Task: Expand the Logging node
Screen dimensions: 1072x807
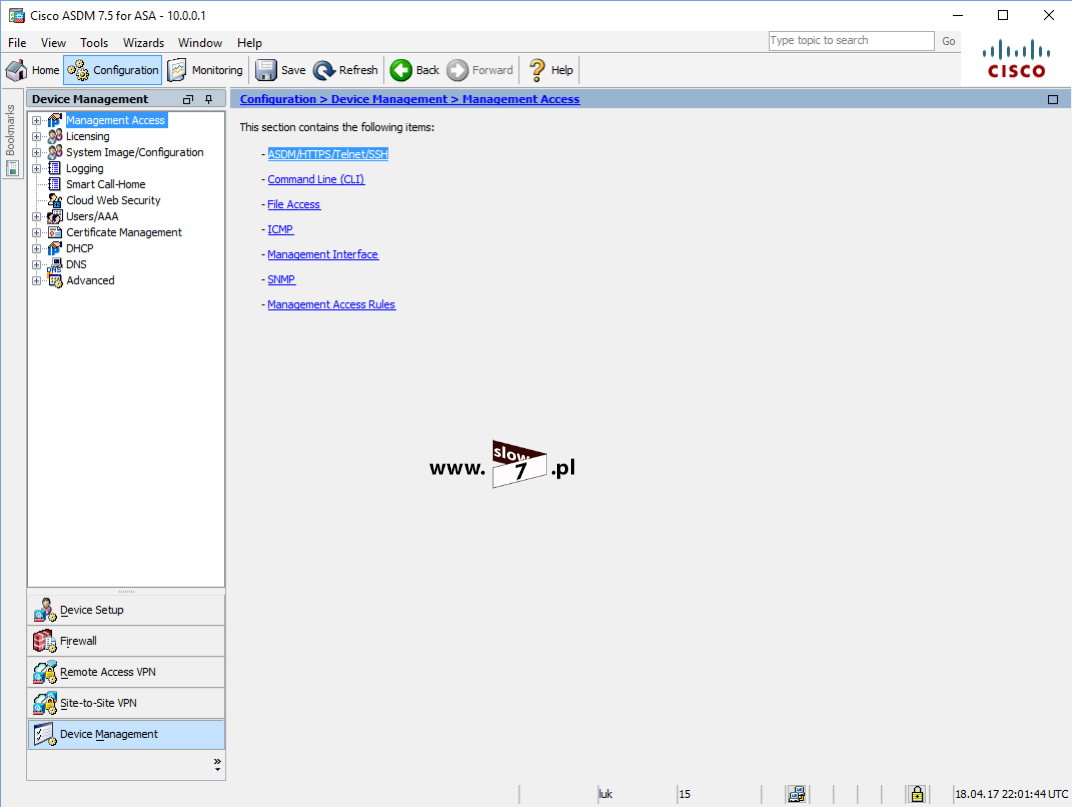Action: point(36,168)
